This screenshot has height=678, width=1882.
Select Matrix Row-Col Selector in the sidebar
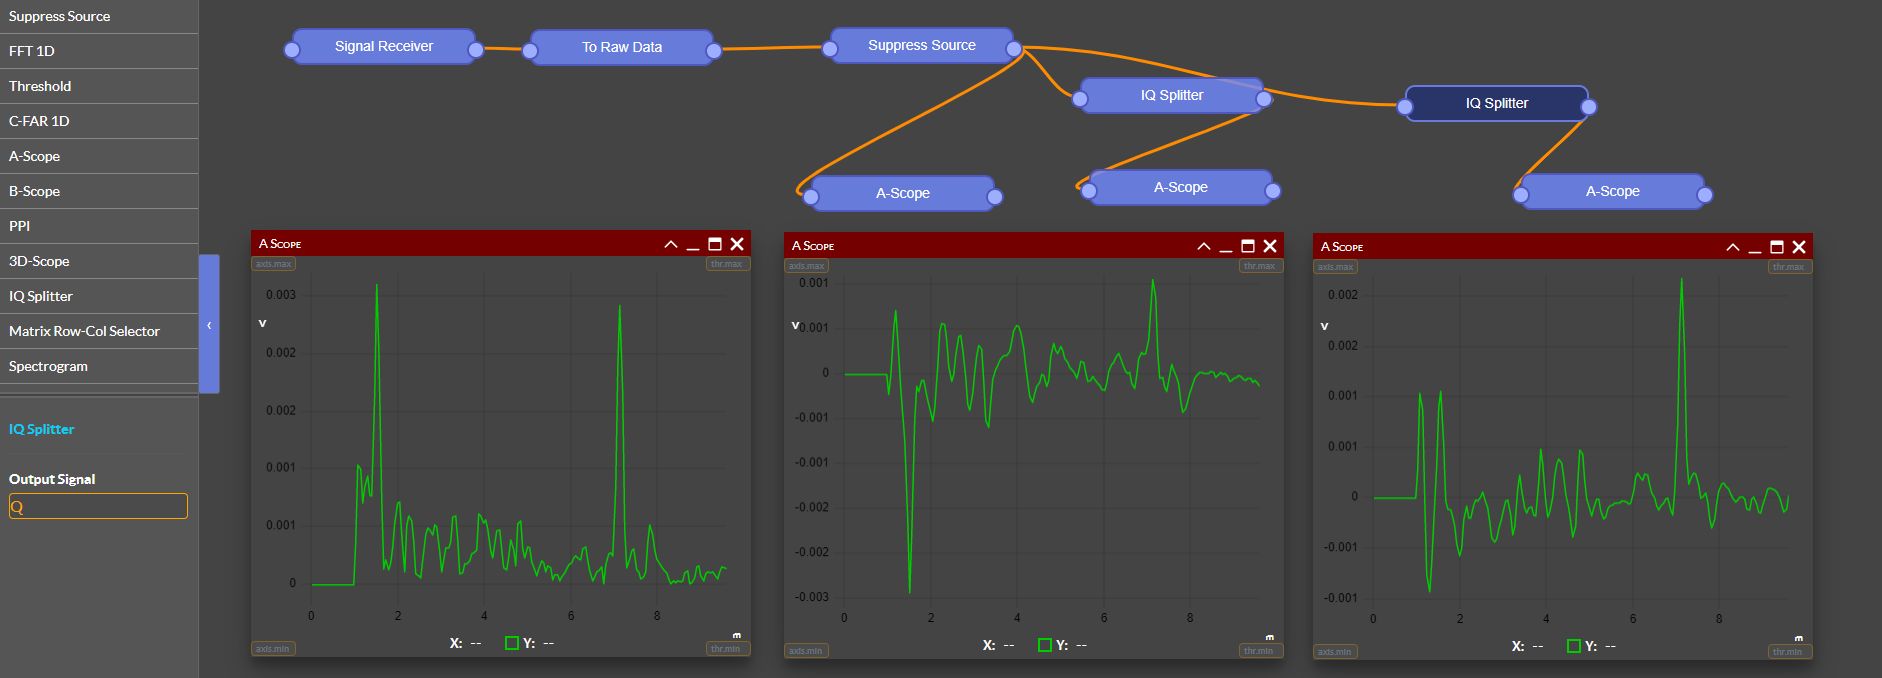point(99,331)
